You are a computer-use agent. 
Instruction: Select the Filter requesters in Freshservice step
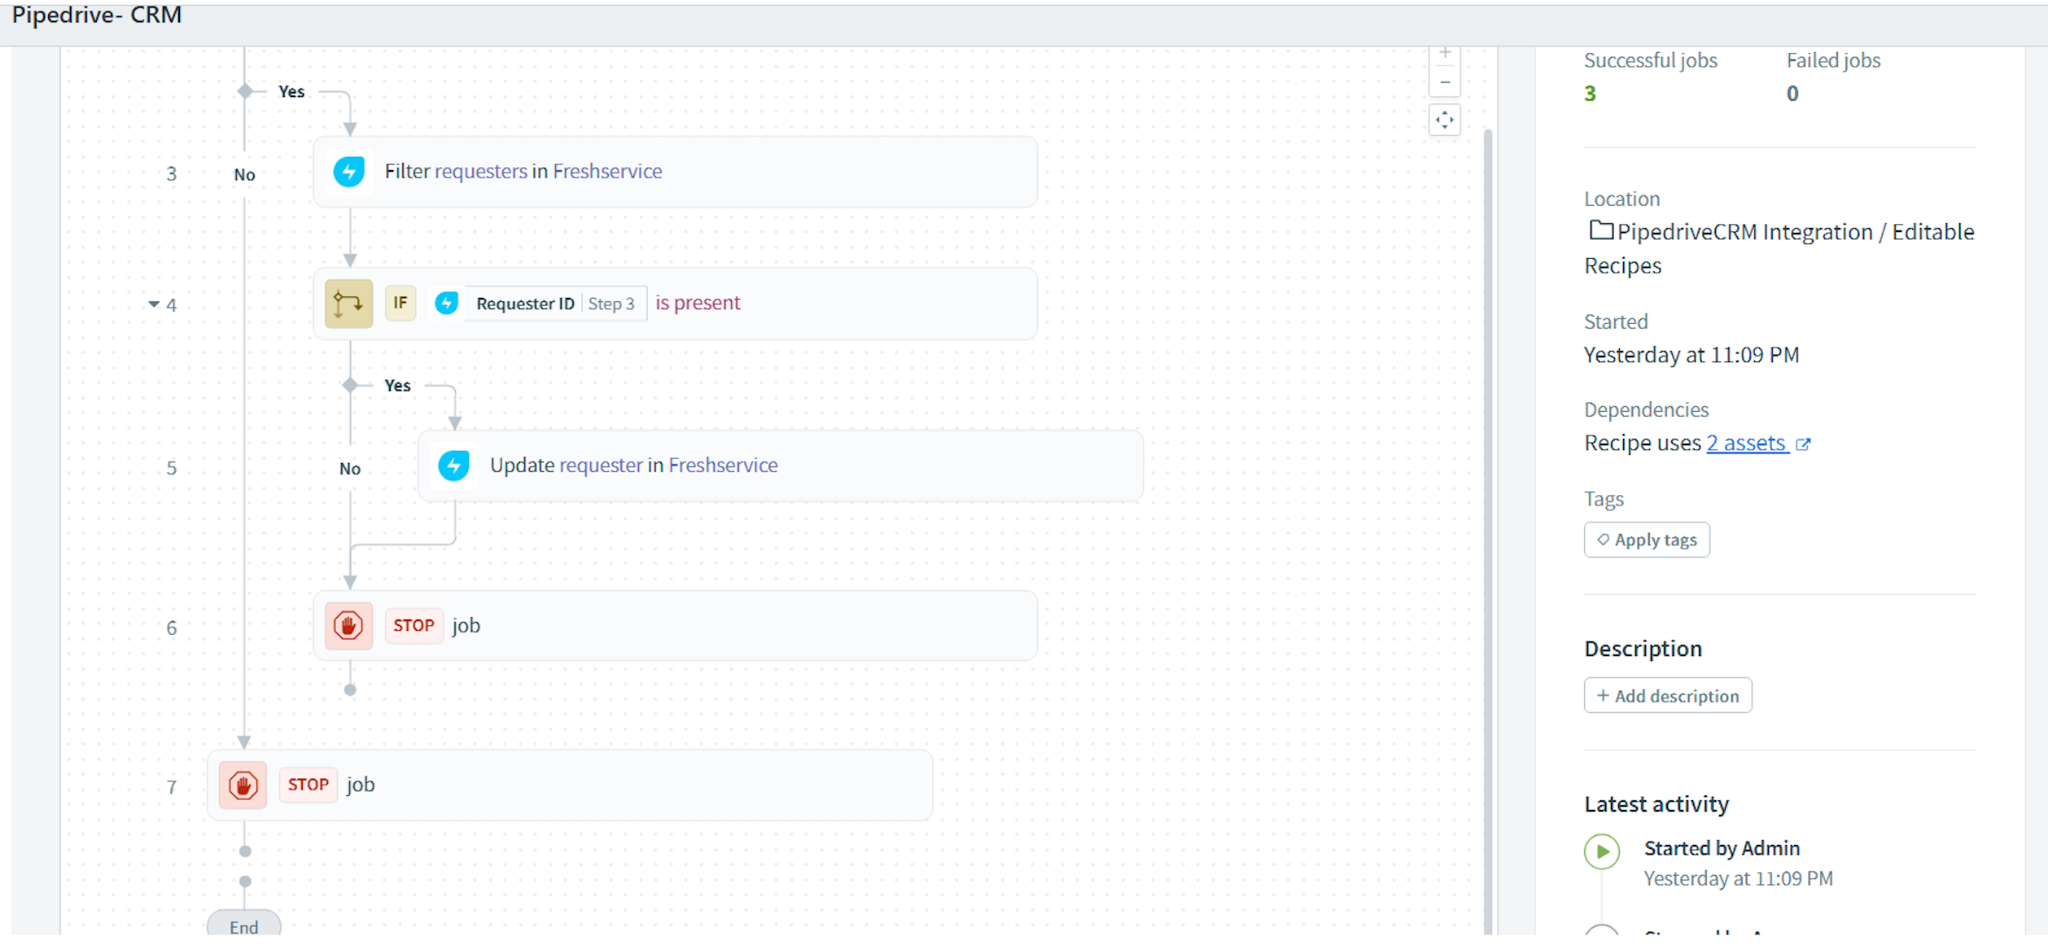coord(675,172)
